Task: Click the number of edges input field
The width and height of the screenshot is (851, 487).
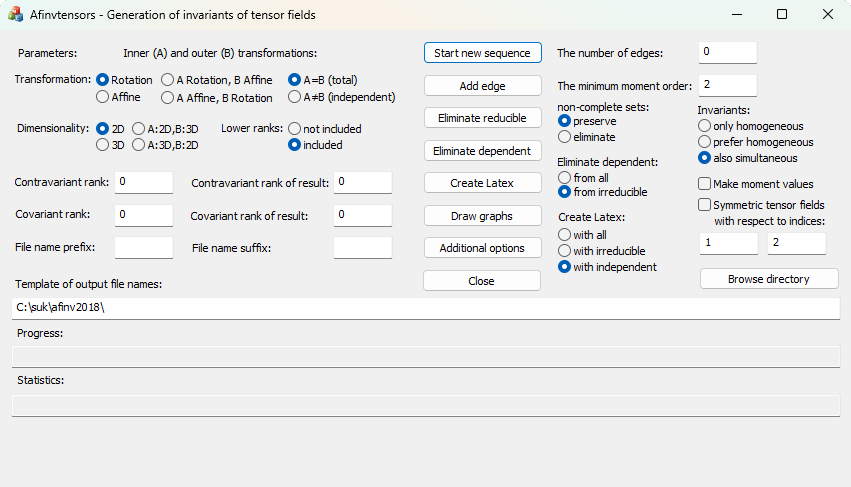Action: click(727, 52)
